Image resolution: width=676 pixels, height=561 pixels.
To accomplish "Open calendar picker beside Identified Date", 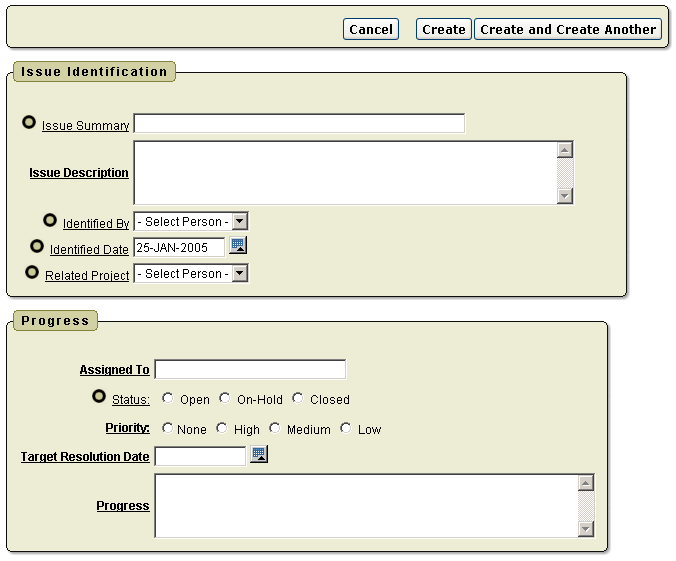I will (x=238, y=245).
